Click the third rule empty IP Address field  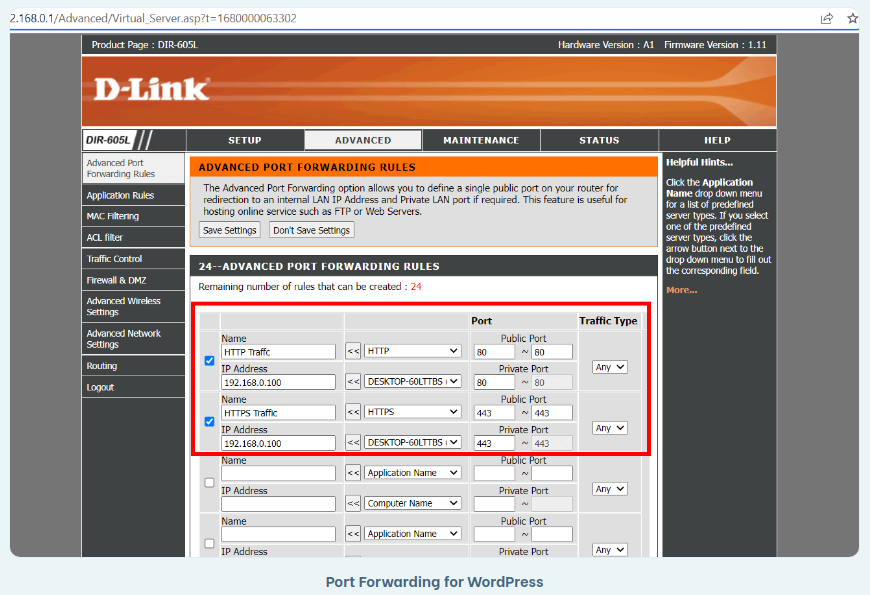pos(279,503)
